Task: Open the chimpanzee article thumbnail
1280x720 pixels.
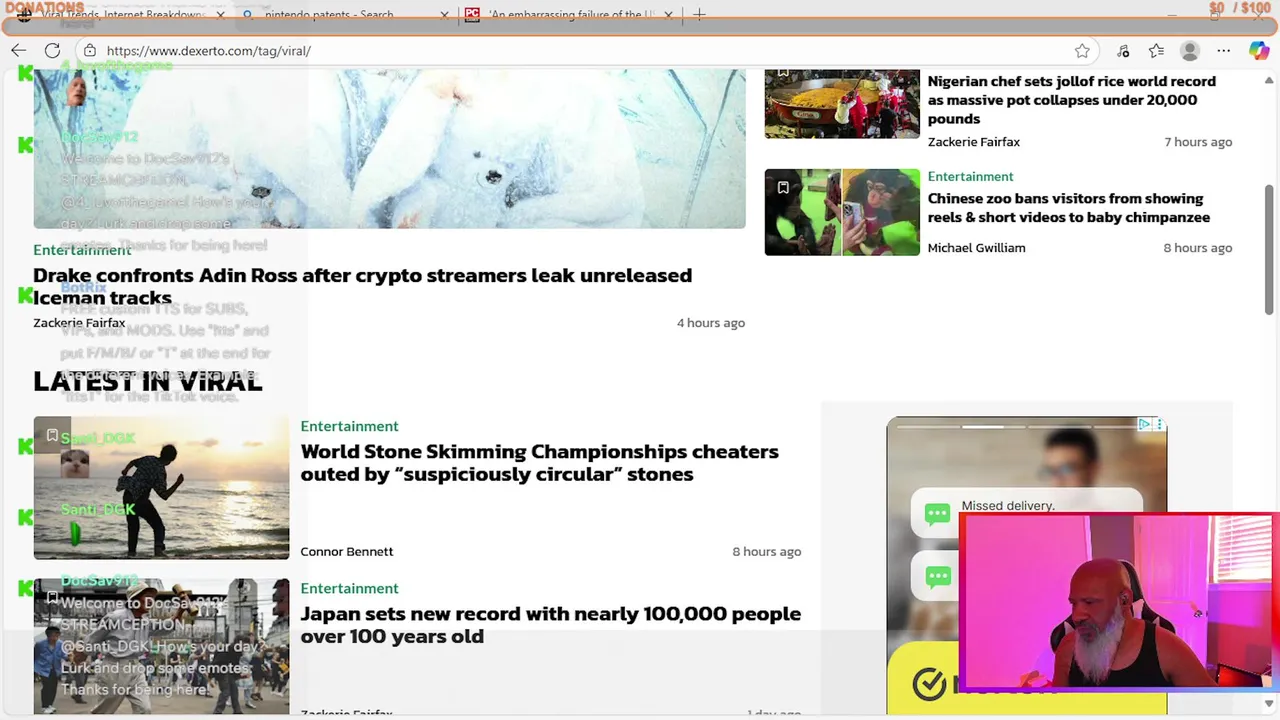Action: click(x=842, y=212)
